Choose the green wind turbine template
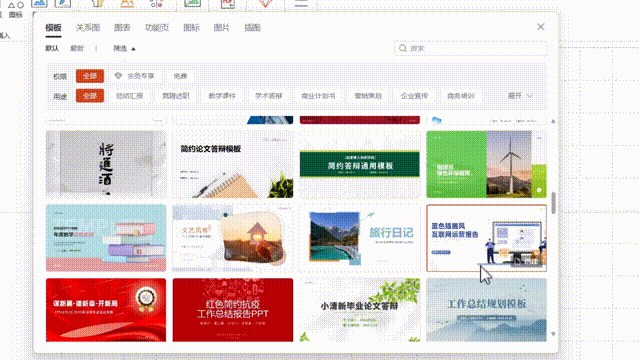640x360 pixels. coord(486,164)
